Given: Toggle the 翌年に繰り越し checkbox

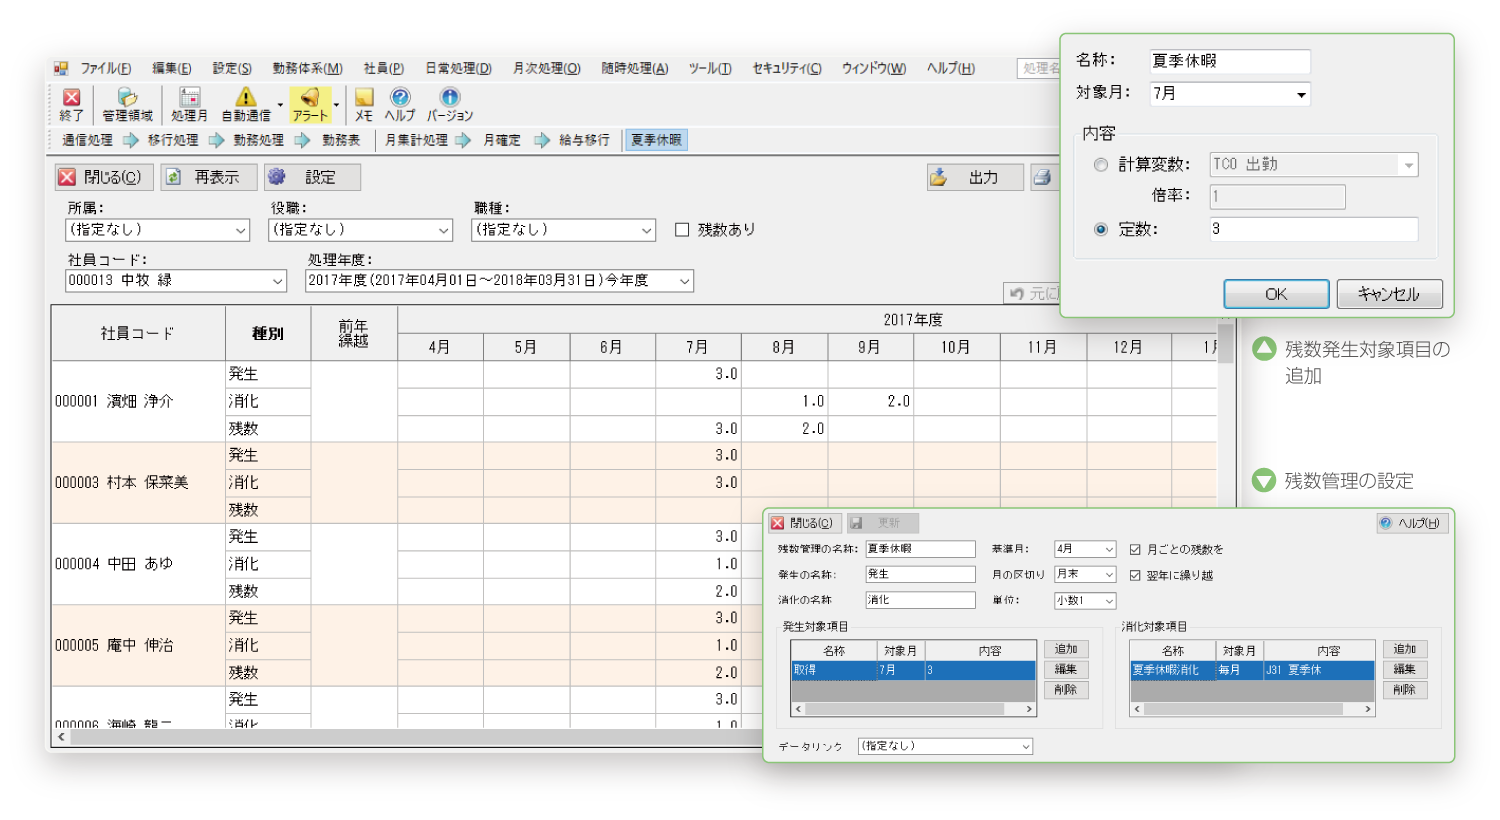Looking at the screenshot, I should [x=1133, y=573].
